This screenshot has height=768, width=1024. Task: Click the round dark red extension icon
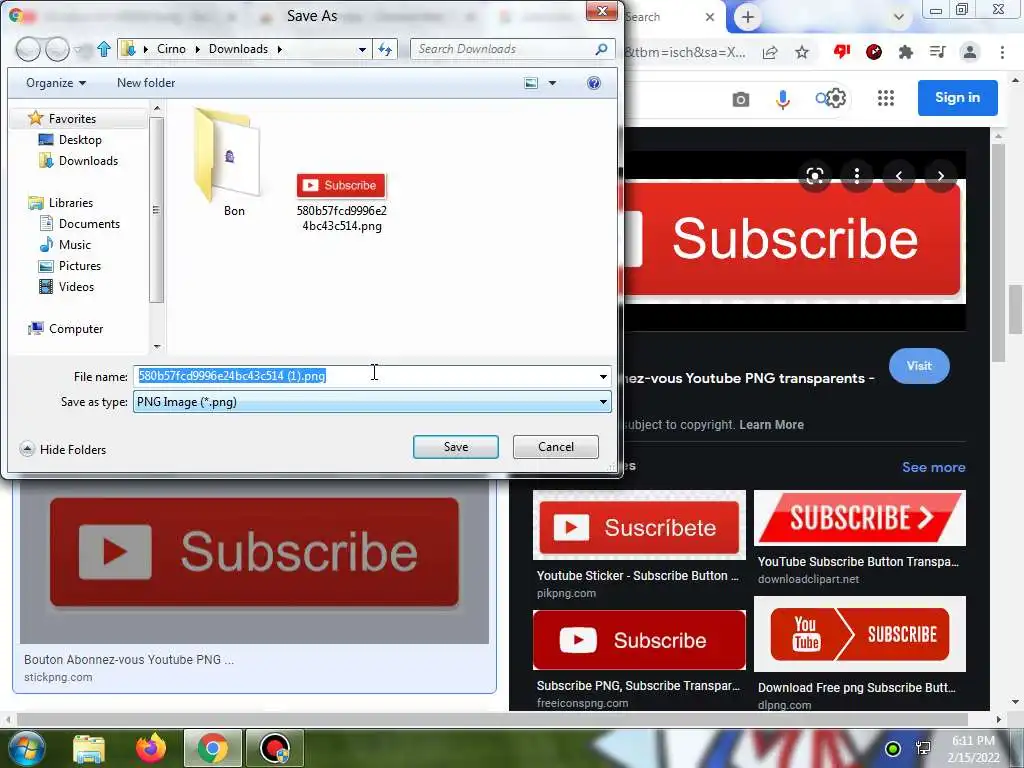pos(874,52)
